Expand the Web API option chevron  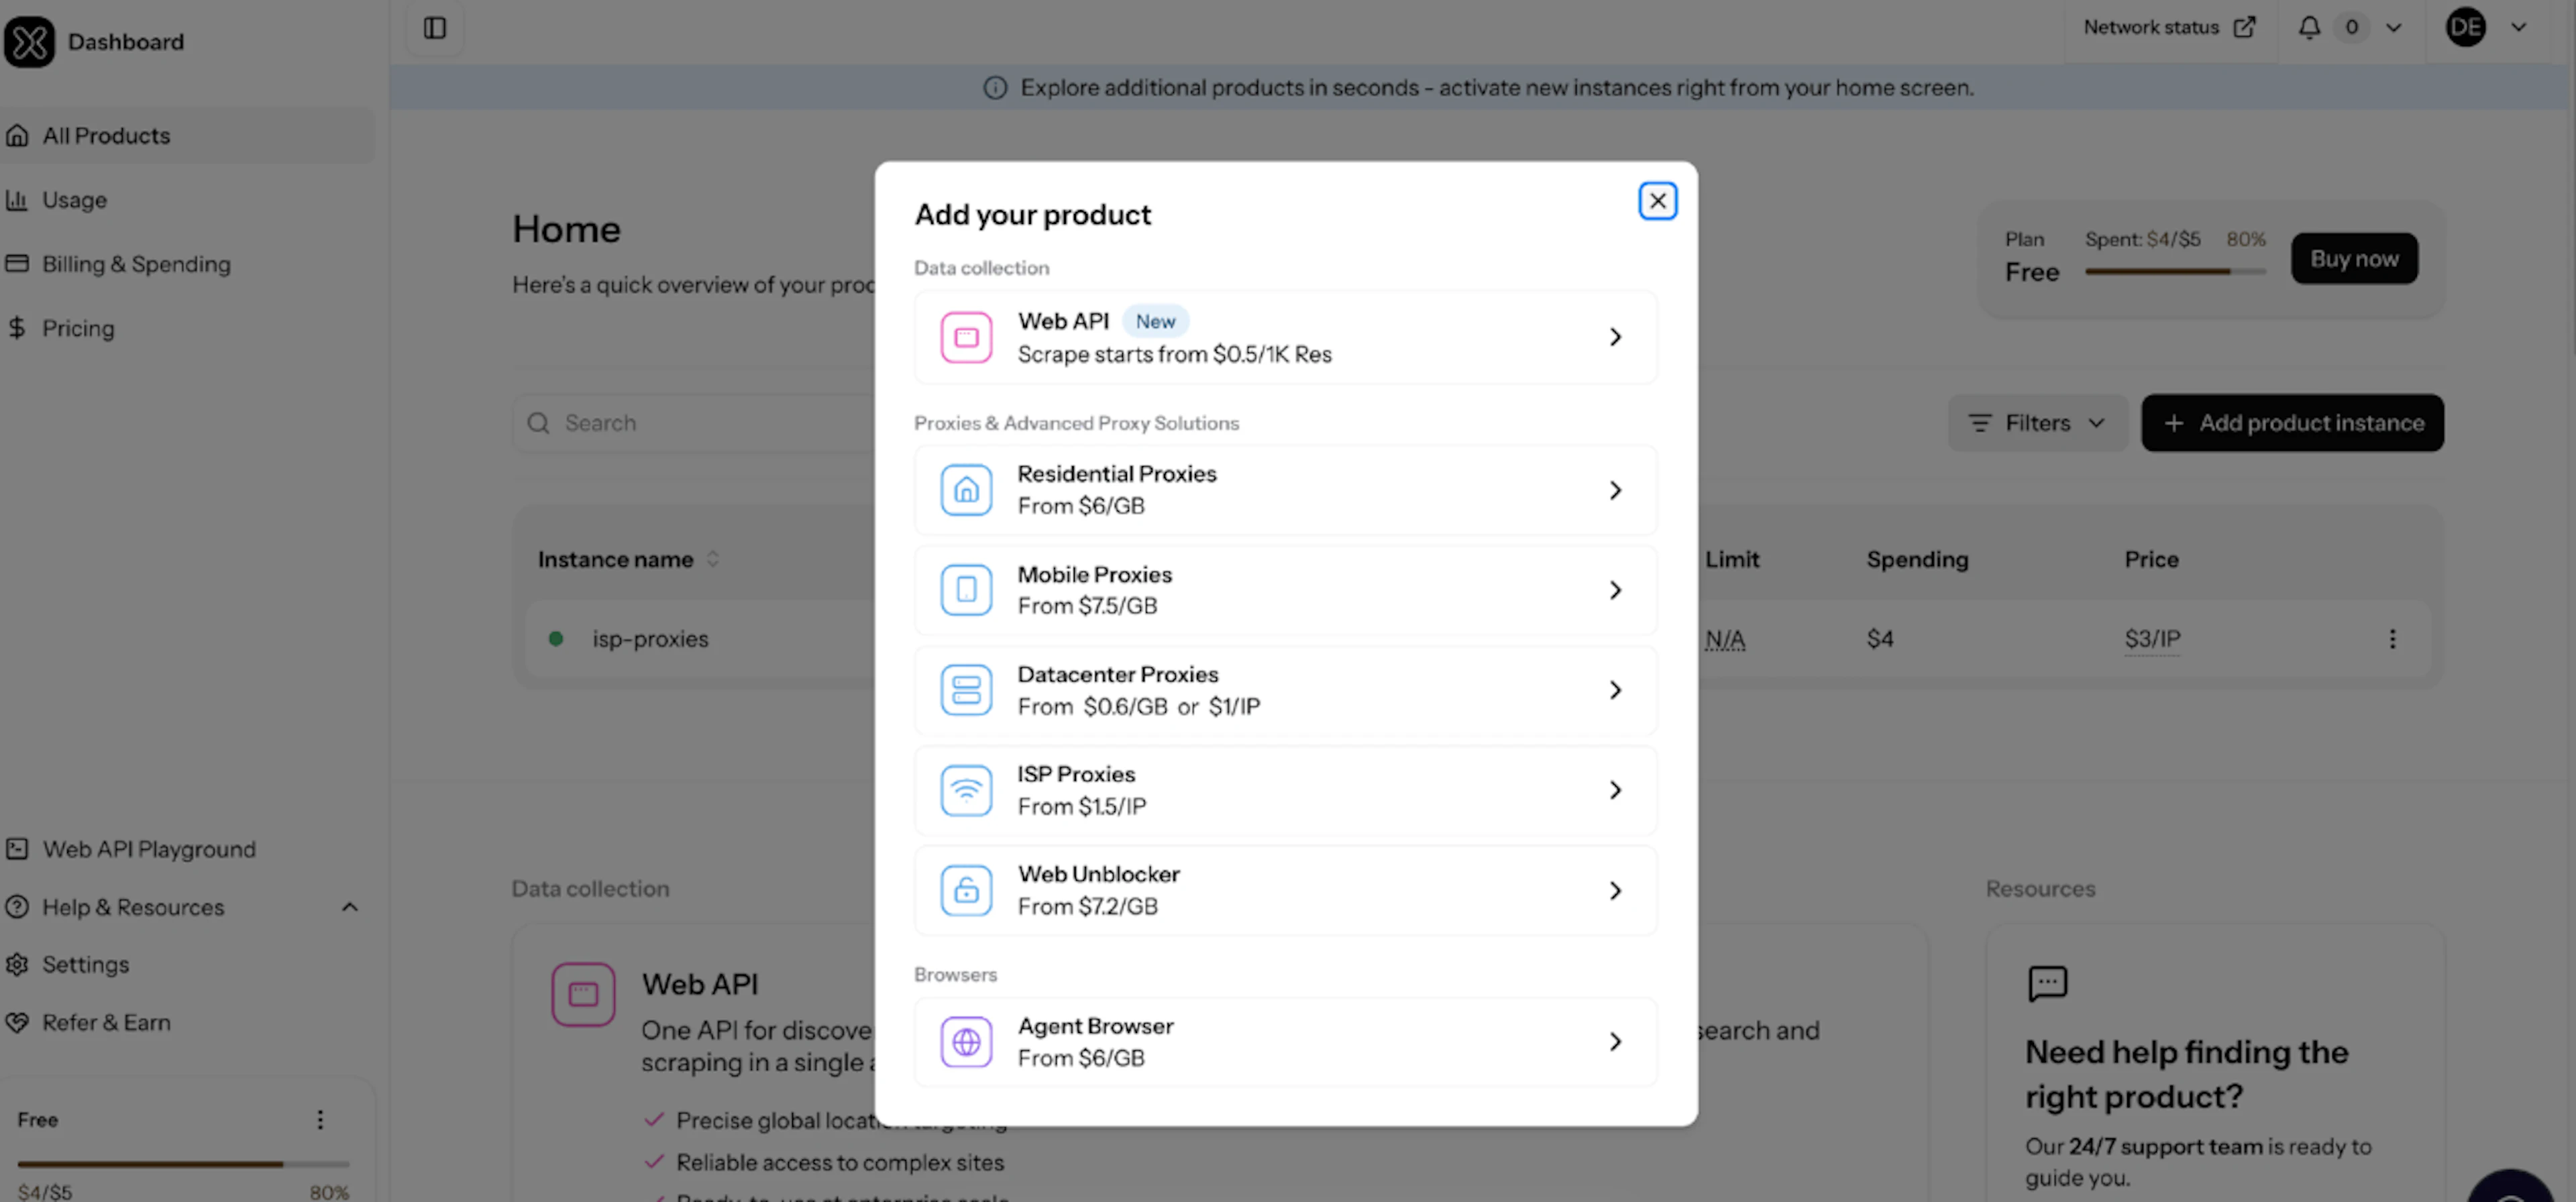click(1615, 337)
